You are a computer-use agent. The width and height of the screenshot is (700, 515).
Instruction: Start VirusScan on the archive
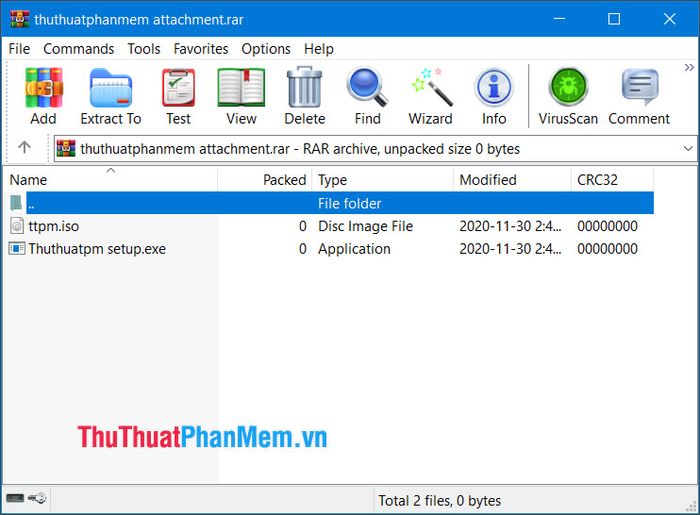pyautogui.click(x=568, y=87)
